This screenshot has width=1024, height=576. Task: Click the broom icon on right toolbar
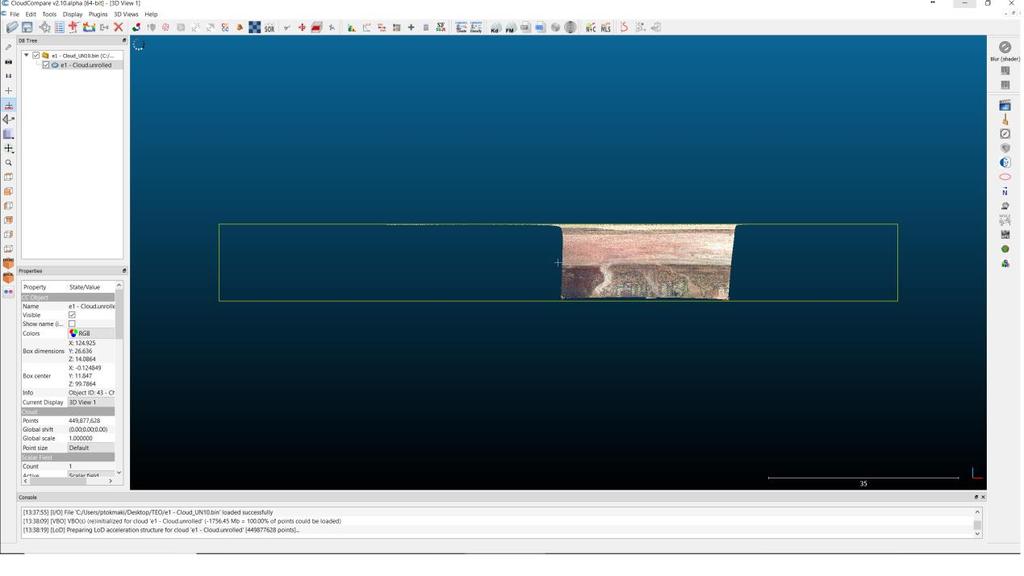point(1005,119)
